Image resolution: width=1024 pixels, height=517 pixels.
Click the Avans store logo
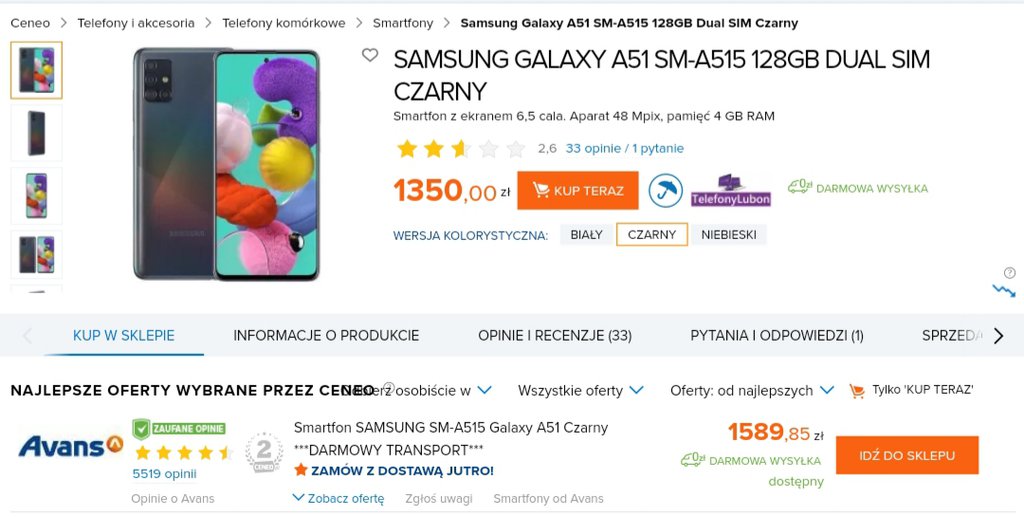coord(70,446)
